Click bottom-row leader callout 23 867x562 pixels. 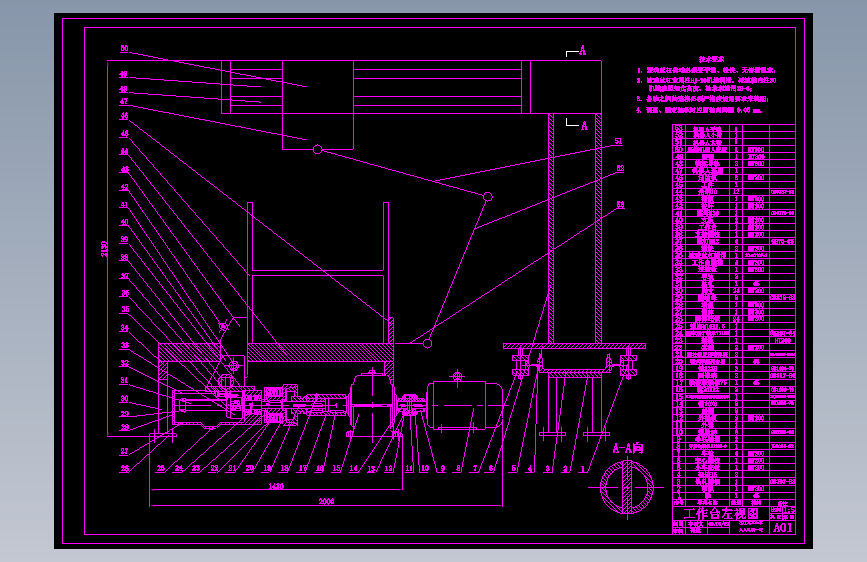click(x=196, y=469)
